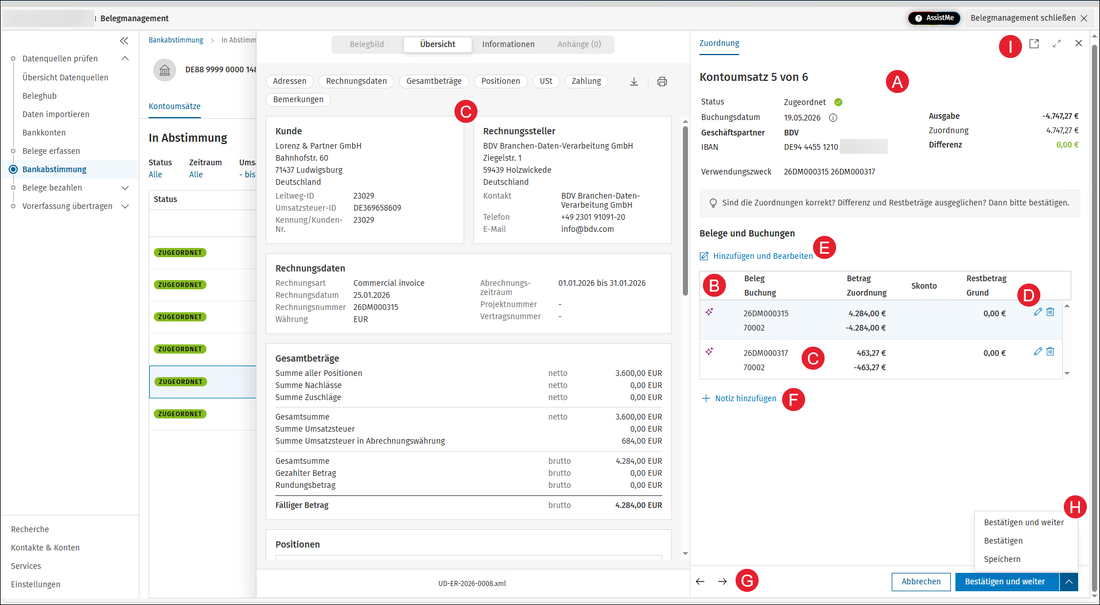Add a note via Notiz hinzufügen
The width and height of the screenshot is (1100, 605).
click(739, 399)
